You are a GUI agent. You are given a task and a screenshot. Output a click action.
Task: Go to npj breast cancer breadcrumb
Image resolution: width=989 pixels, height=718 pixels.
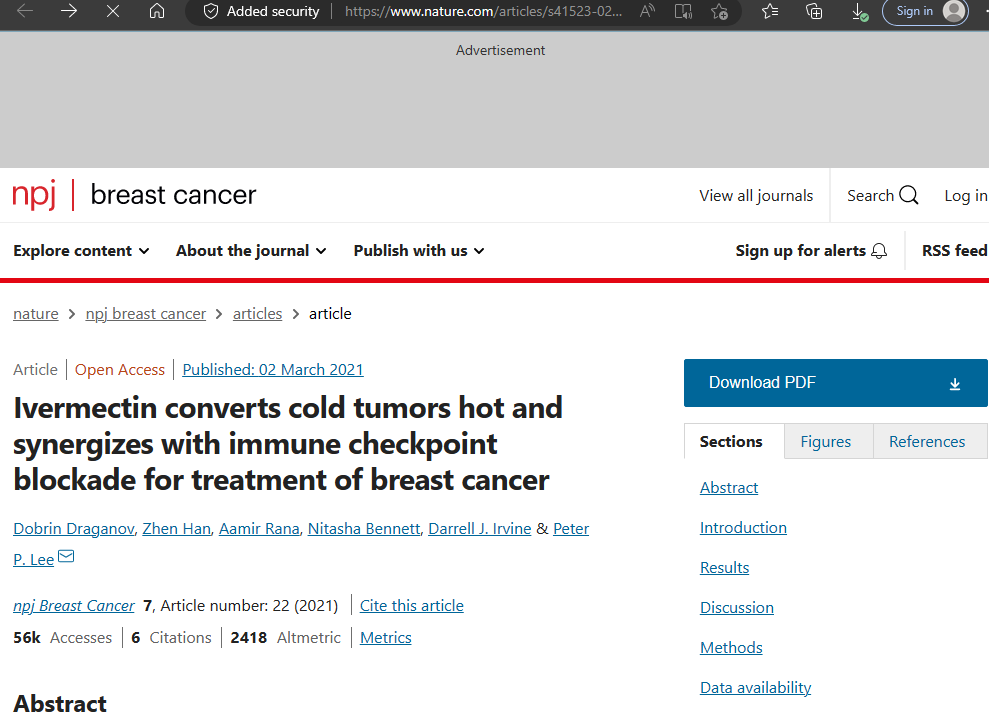click(146, 314)
